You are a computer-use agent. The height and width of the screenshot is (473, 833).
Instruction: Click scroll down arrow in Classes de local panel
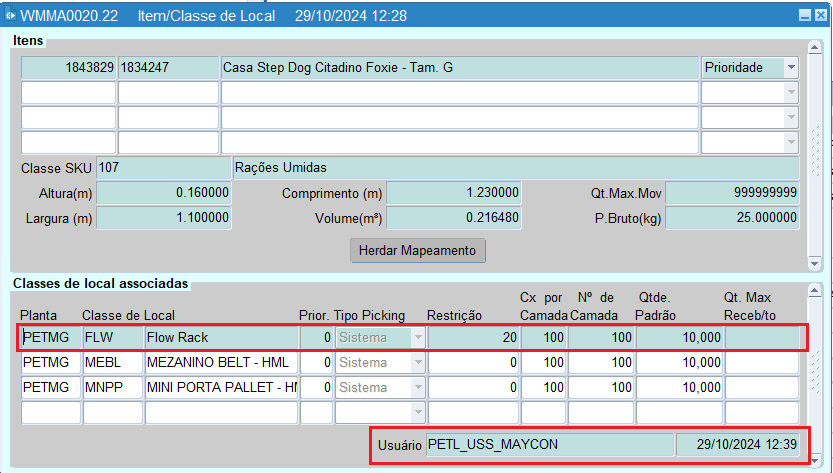pos(814,457)
